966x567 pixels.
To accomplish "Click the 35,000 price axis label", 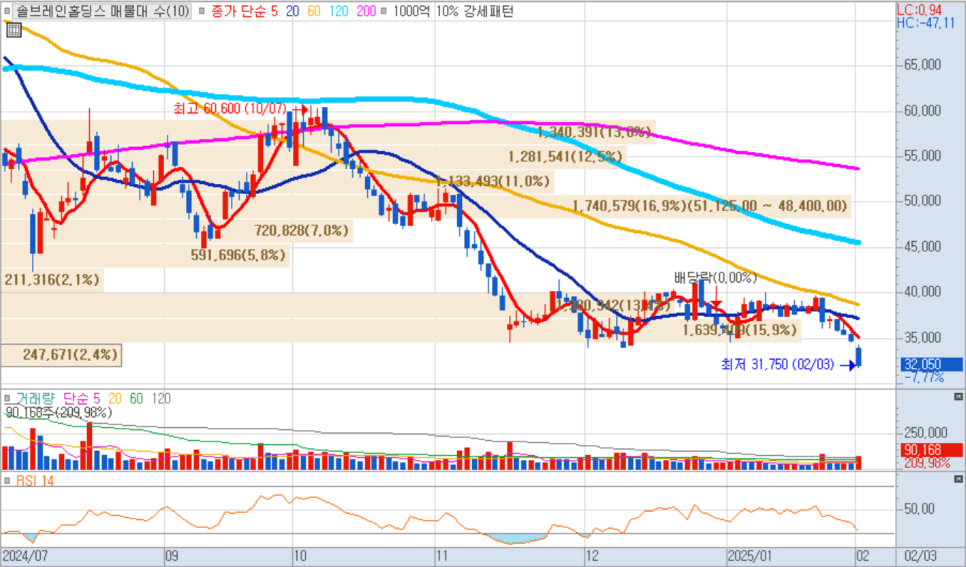I will coord(922,338).
